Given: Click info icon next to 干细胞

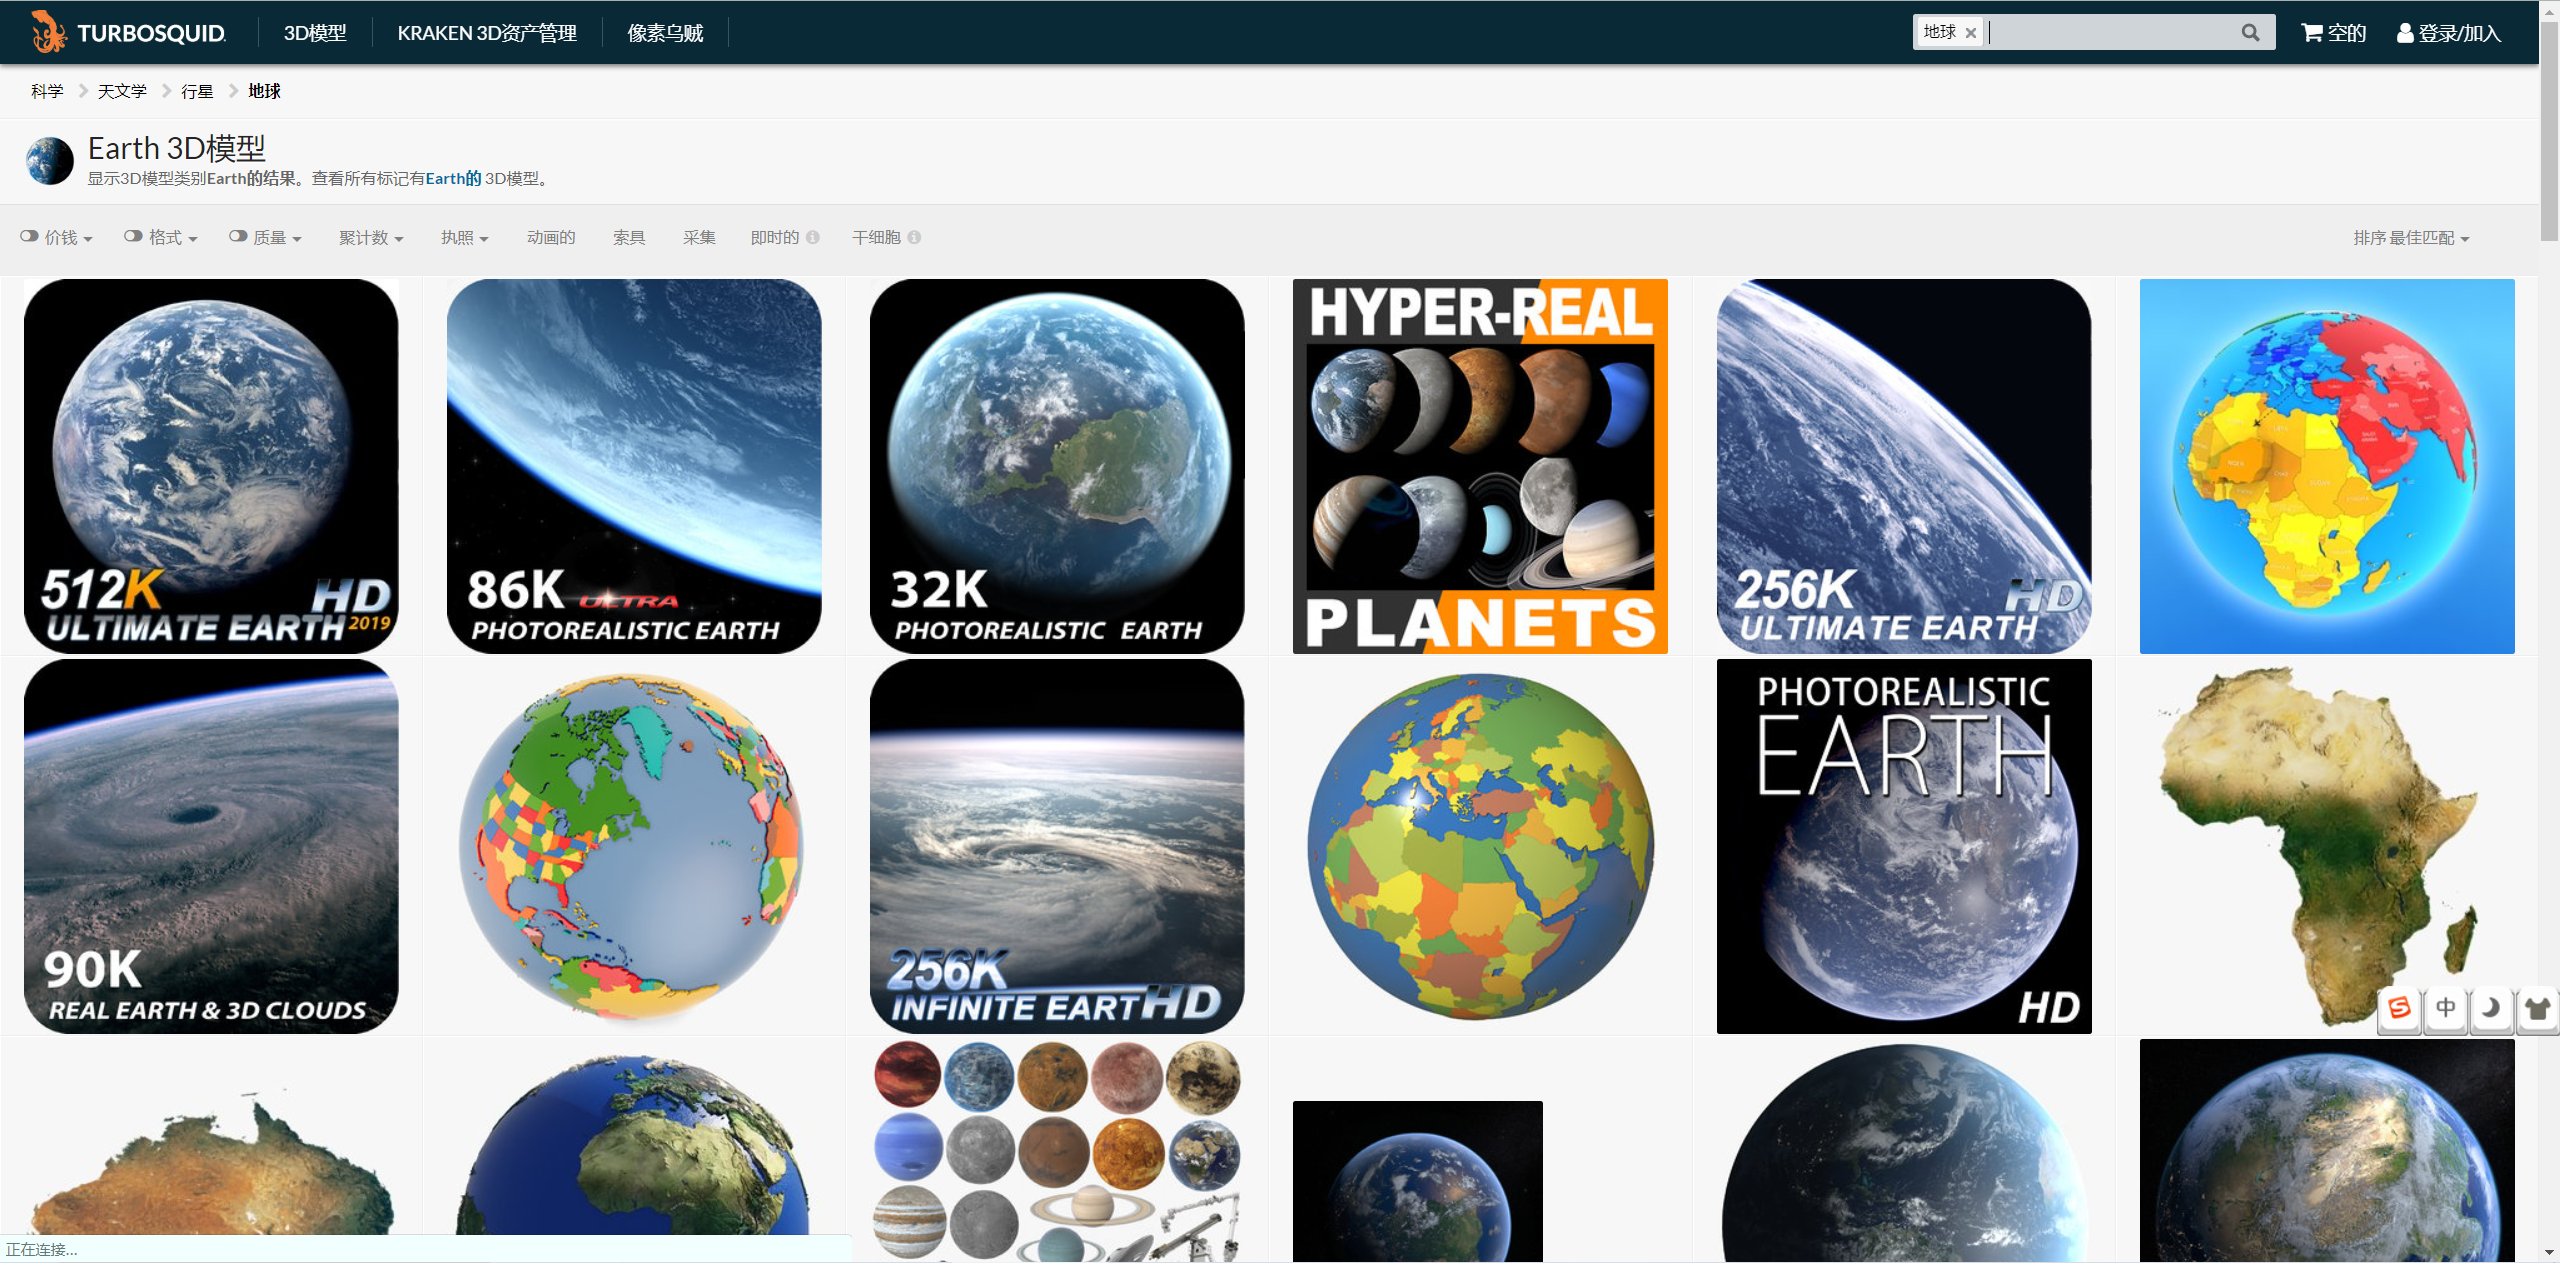Looking at the screenshot, I should pos(914,237).
